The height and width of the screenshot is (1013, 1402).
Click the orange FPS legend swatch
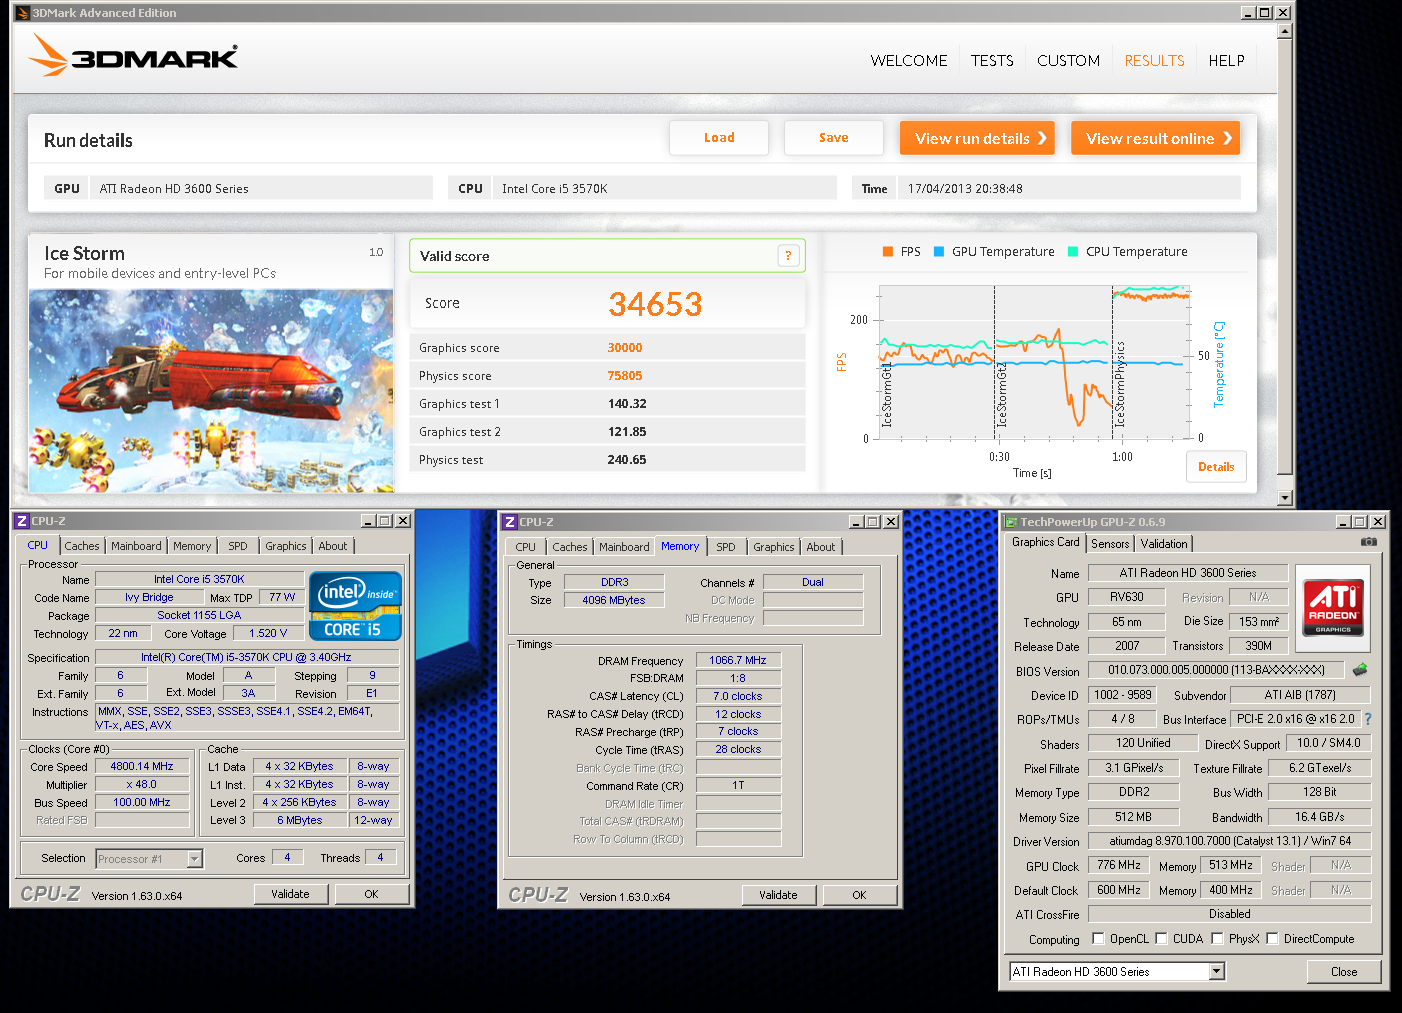pyautogui.click(x=887, y=252)
